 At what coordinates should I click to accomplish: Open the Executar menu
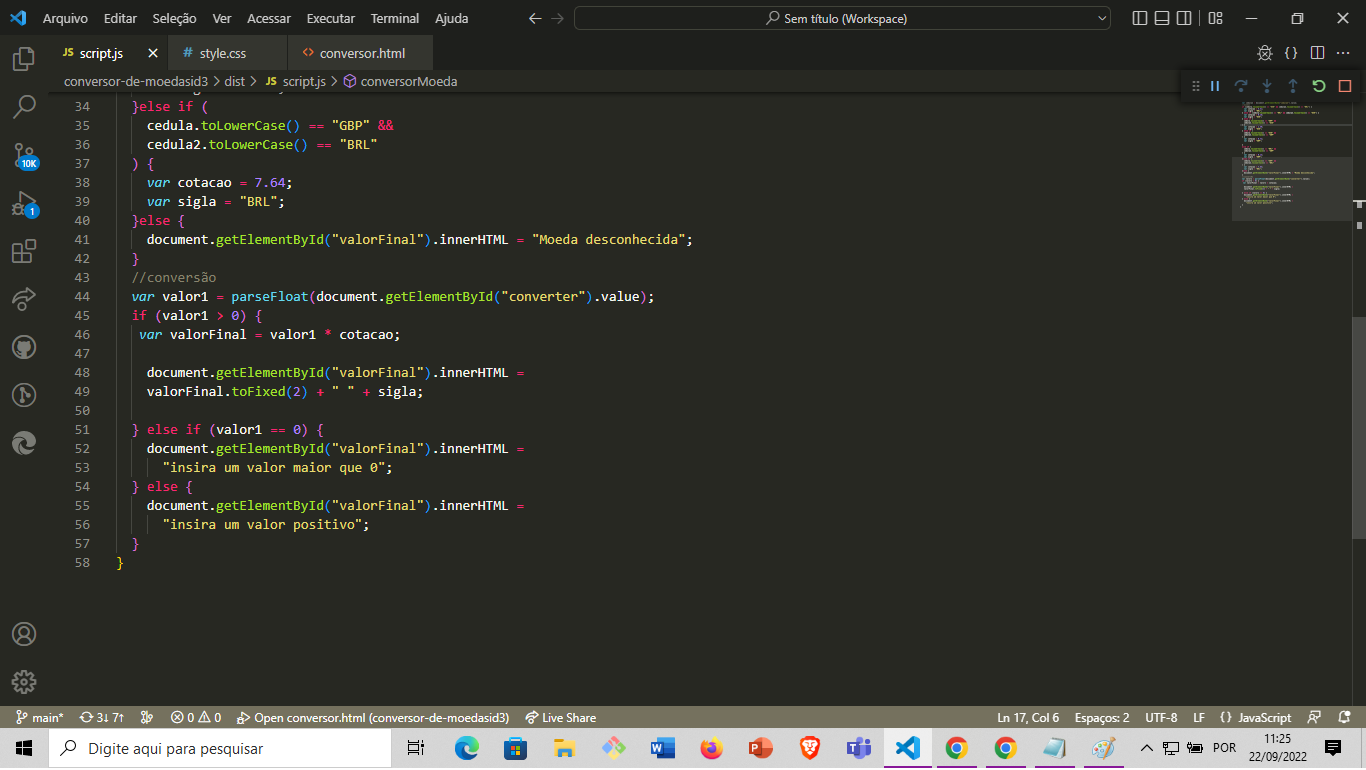tap(331, 18)
